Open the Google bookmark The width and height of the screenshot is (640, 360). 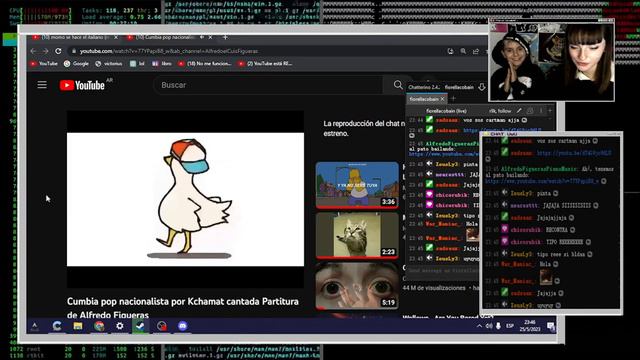click(76, 64)
